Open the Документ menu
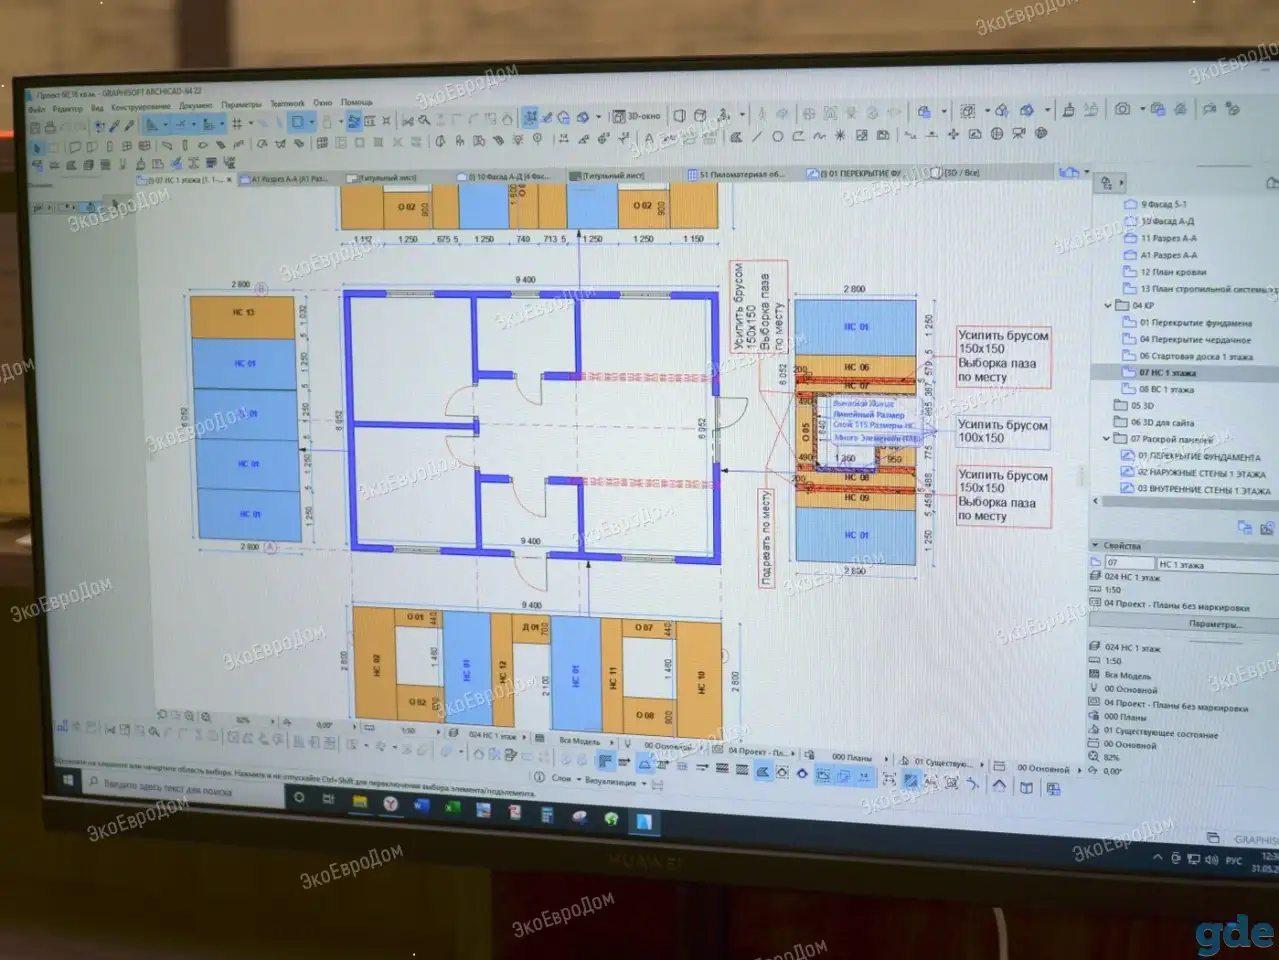This screenshot has height=960, width=1279. (196, 105)
